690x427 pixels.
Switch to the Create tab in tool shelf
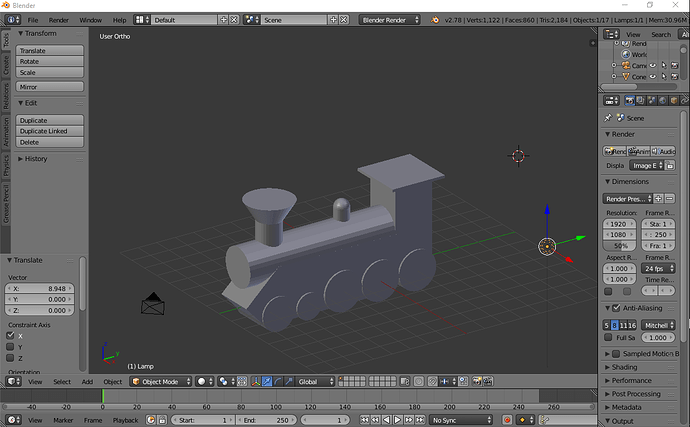pos(5,65)
